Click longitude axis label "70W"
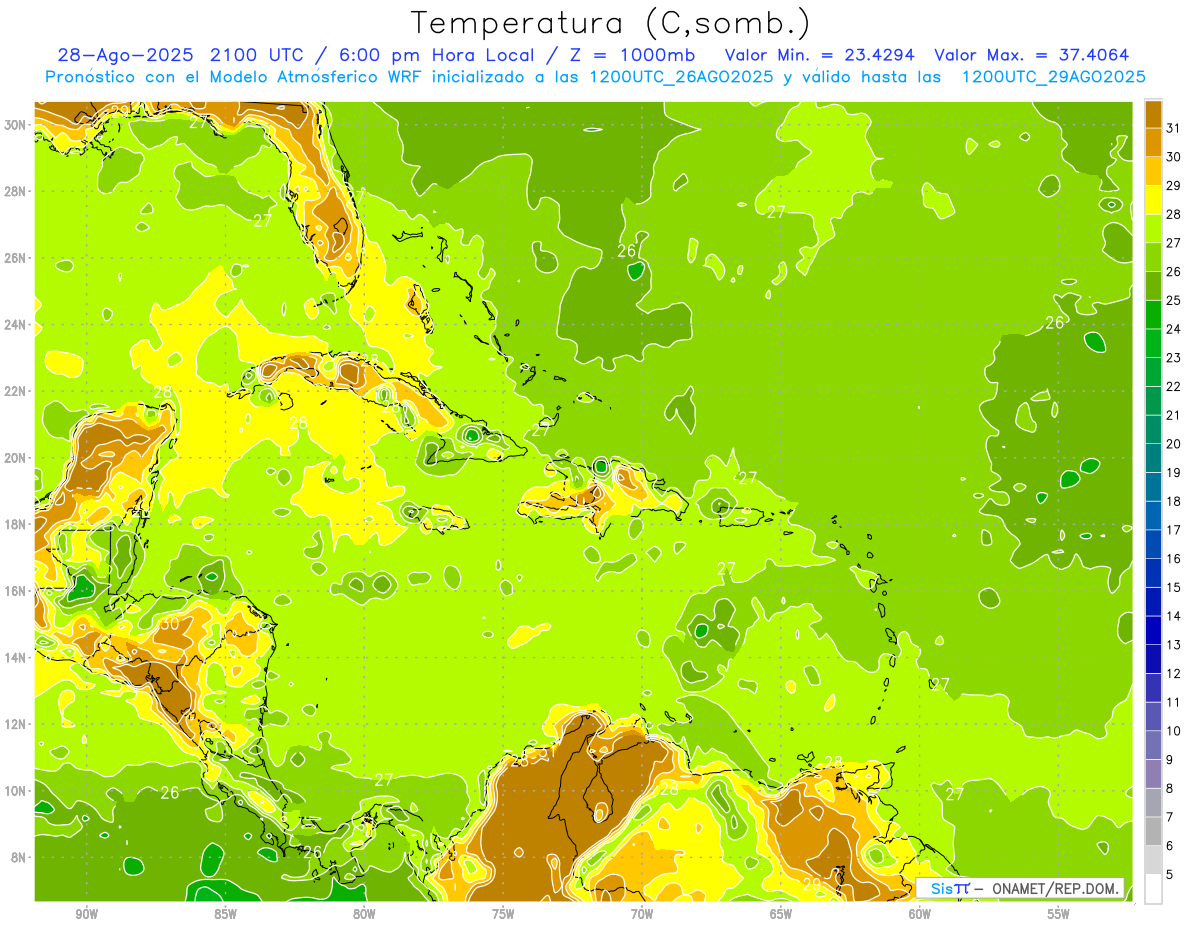 642,914
